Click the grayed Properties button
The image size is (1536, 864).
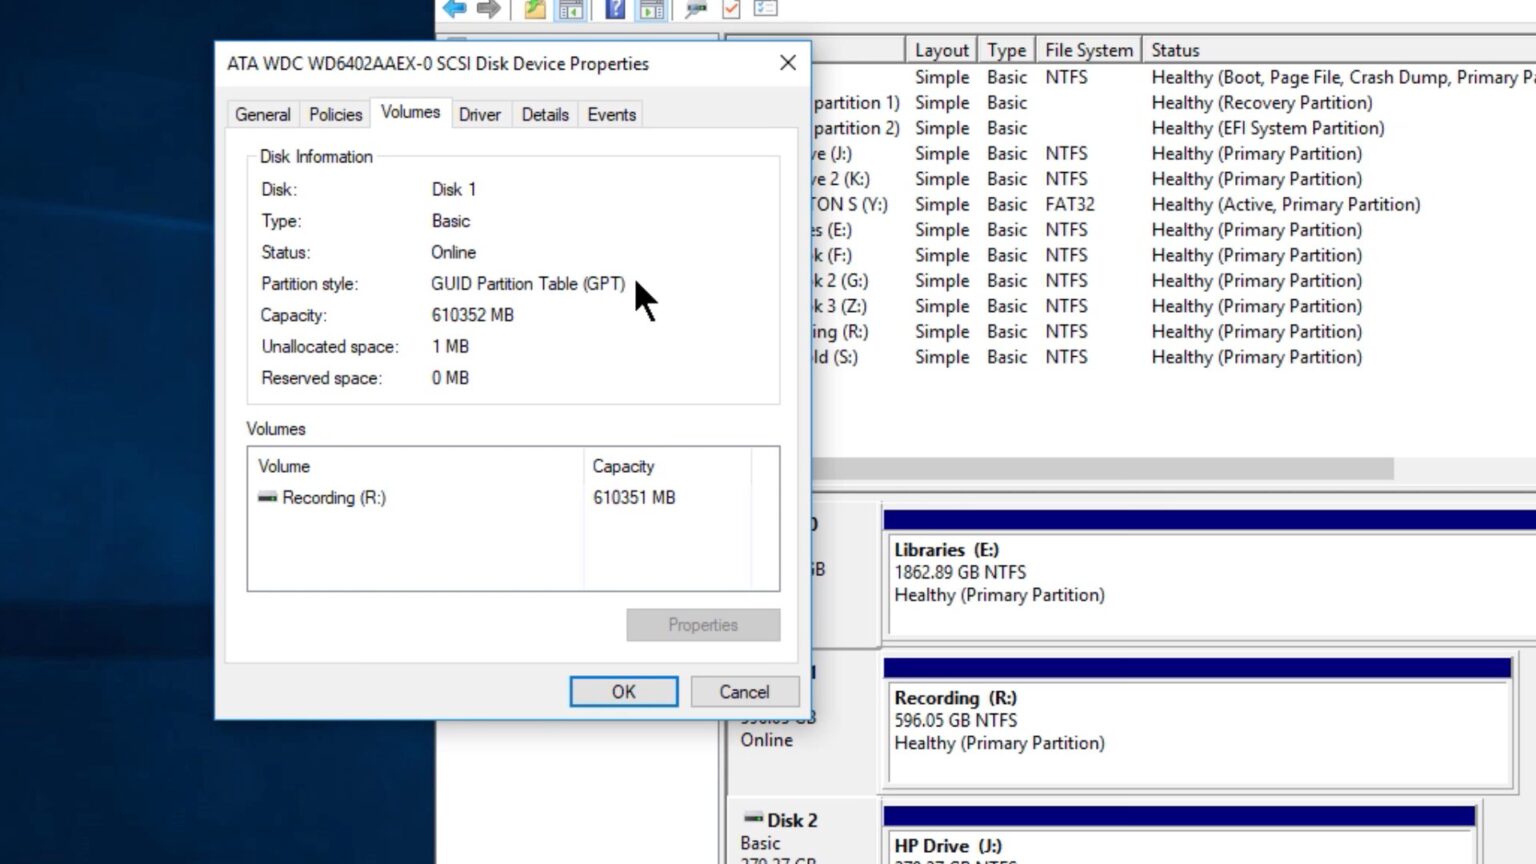coord(703,624)
